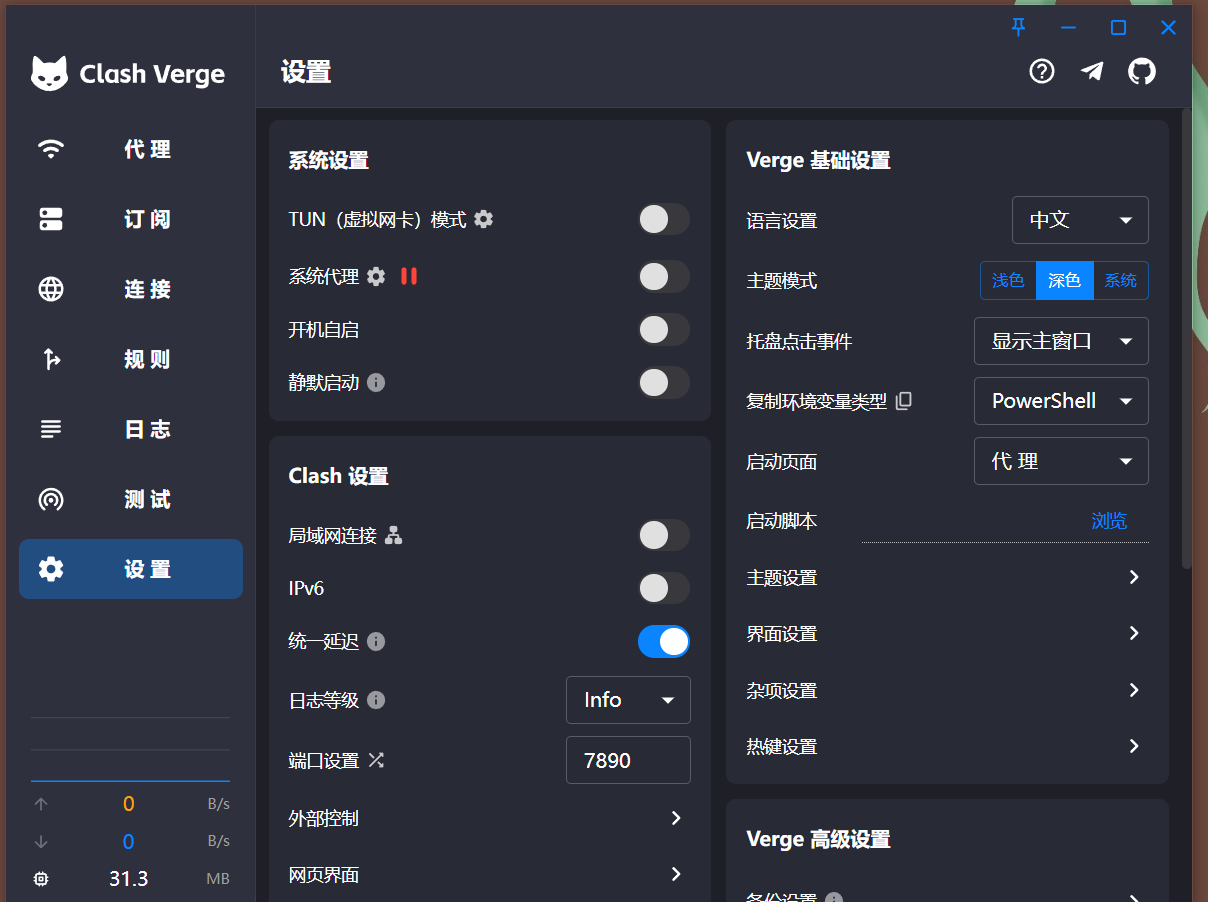
Task: Open 托盘点击事件 dropdown
Action: pyautogui.click(x=1061, y=341)
